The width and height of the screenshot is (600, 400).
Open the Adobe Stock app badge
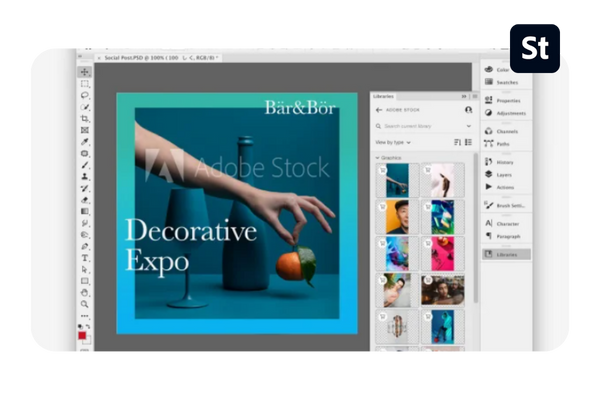tap(535, 47)
